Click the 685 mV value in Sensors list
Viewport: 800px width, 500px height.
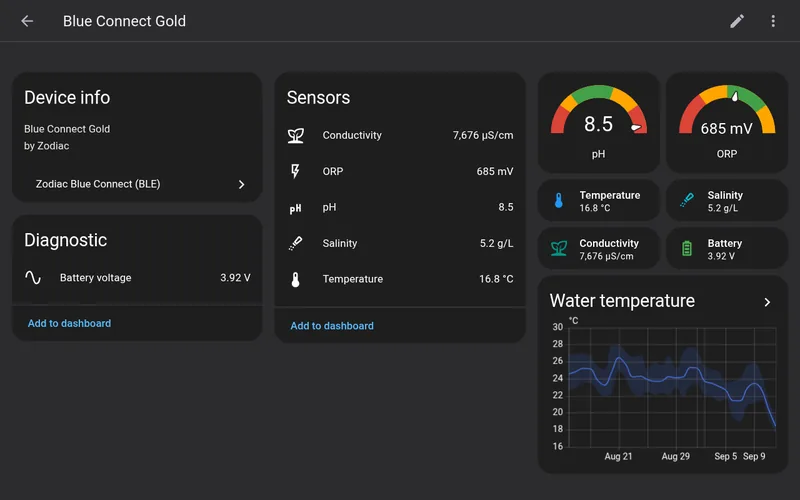(x=495, y=171)
